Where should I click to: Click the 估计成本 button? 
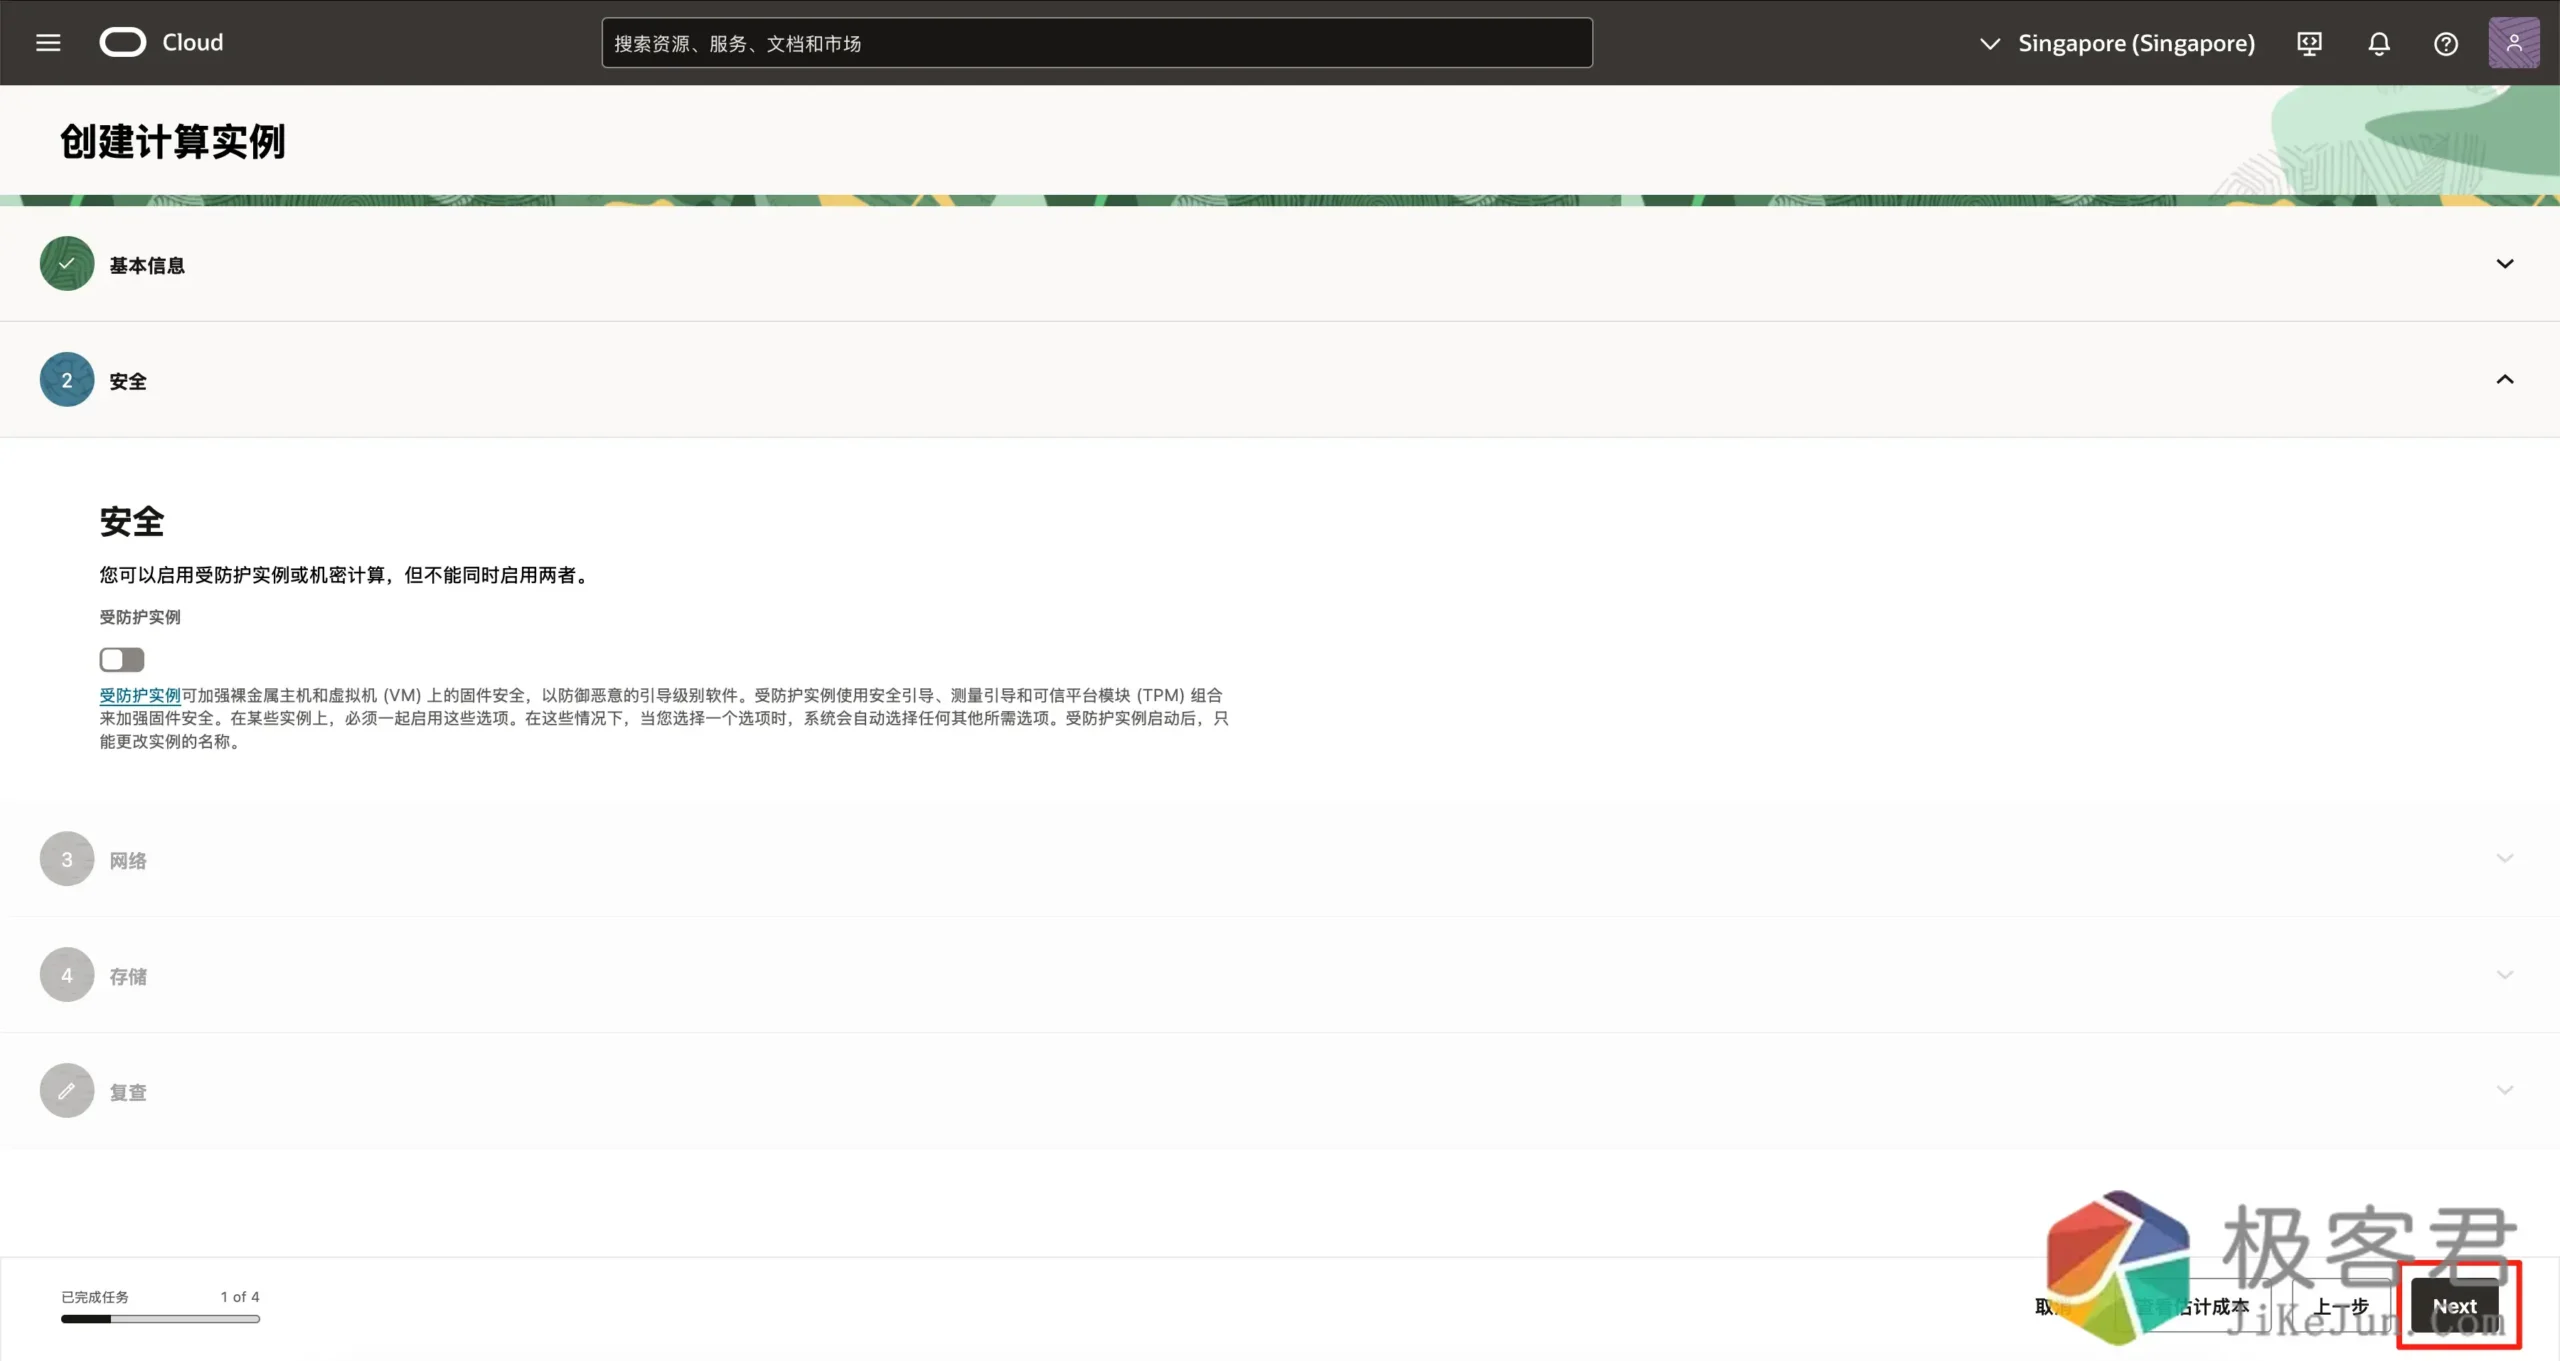2195,1306
